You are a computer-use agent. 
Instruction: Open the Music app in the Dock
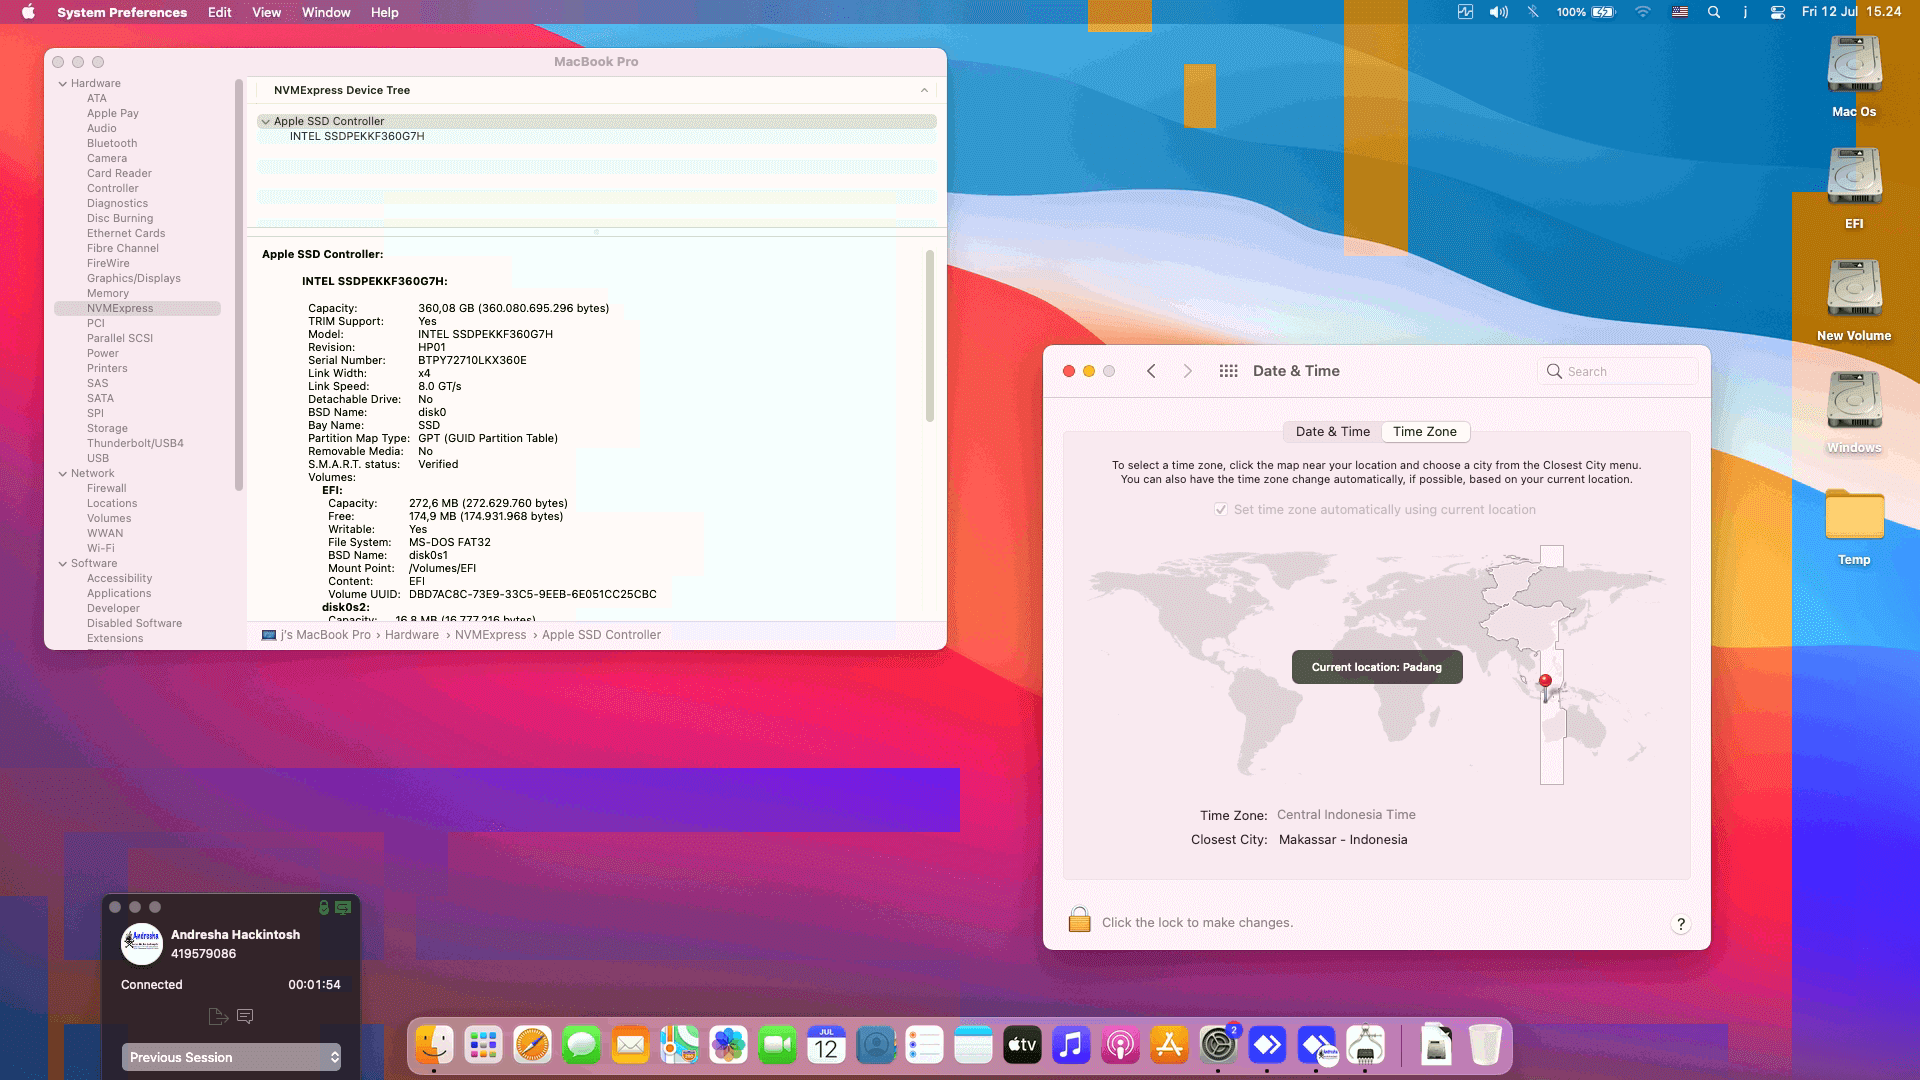click(1071, 1046)
